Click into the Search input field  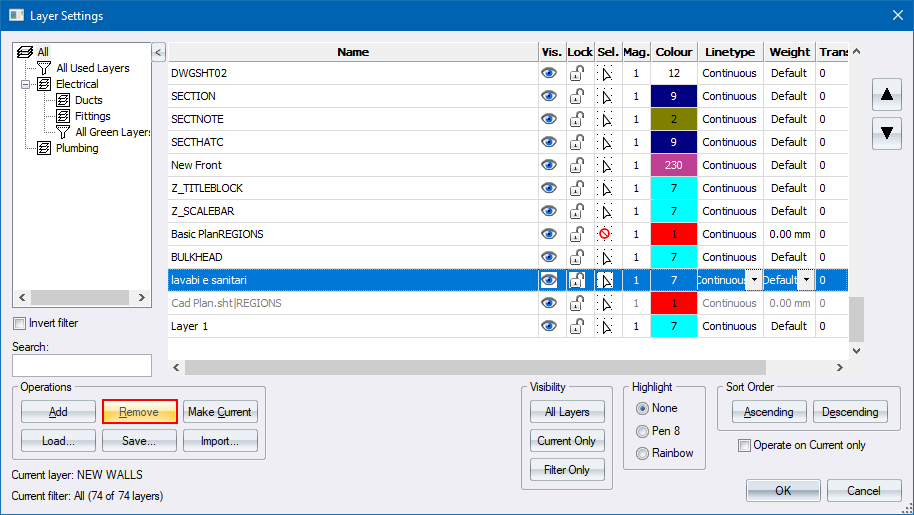82,366
